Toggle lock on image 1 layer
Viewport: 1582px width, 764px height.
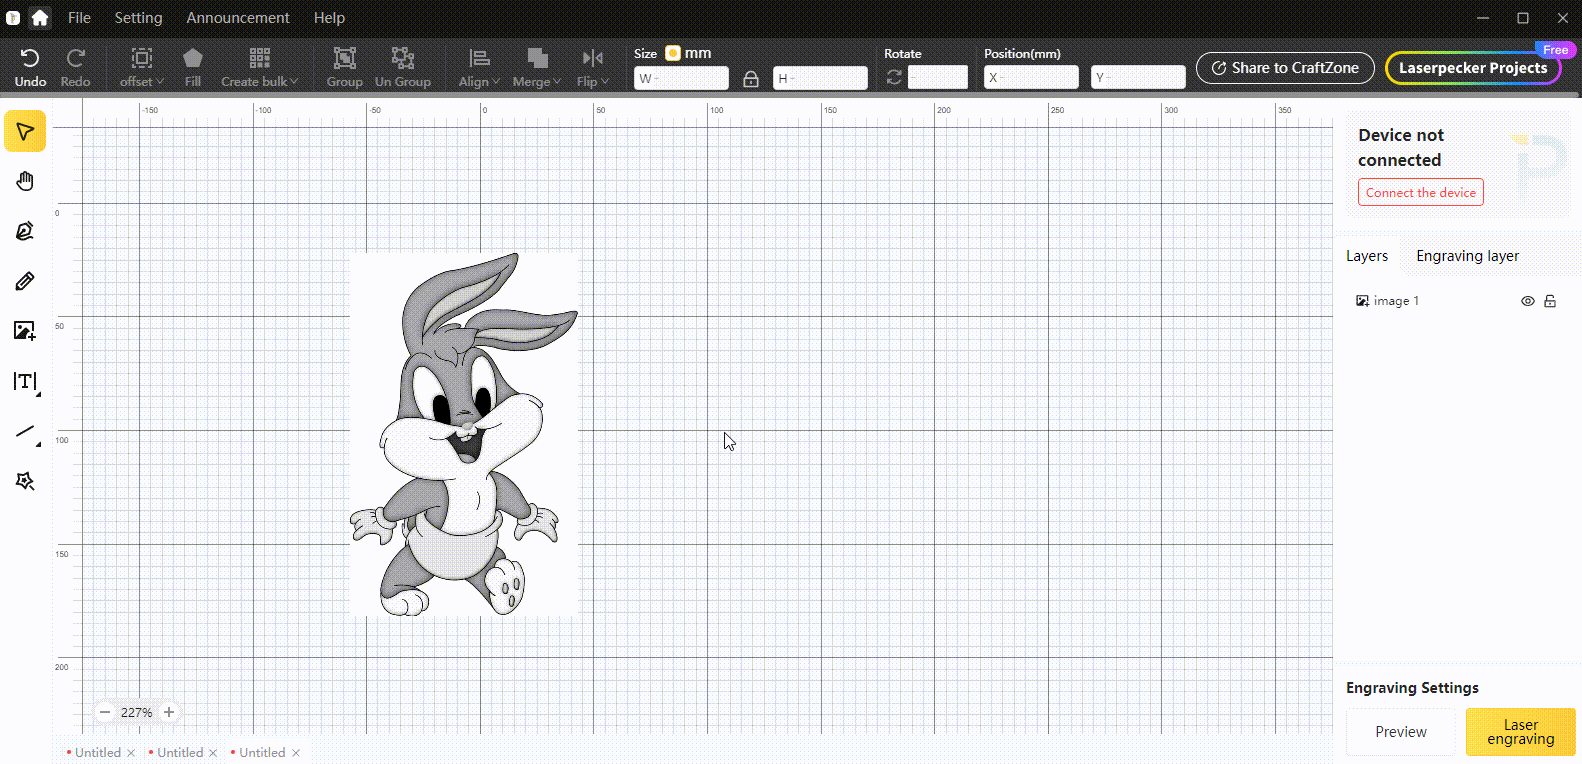1550,301
